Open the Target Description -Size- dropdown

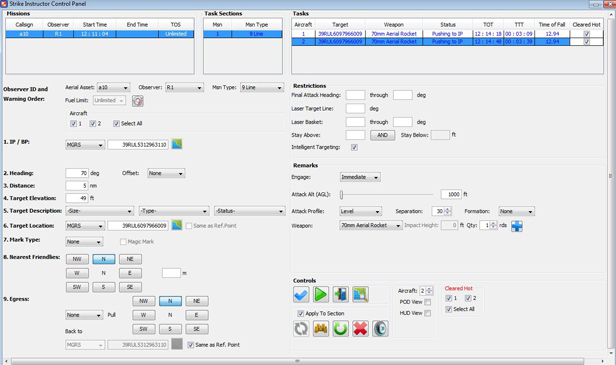click(x=99, y=211)
